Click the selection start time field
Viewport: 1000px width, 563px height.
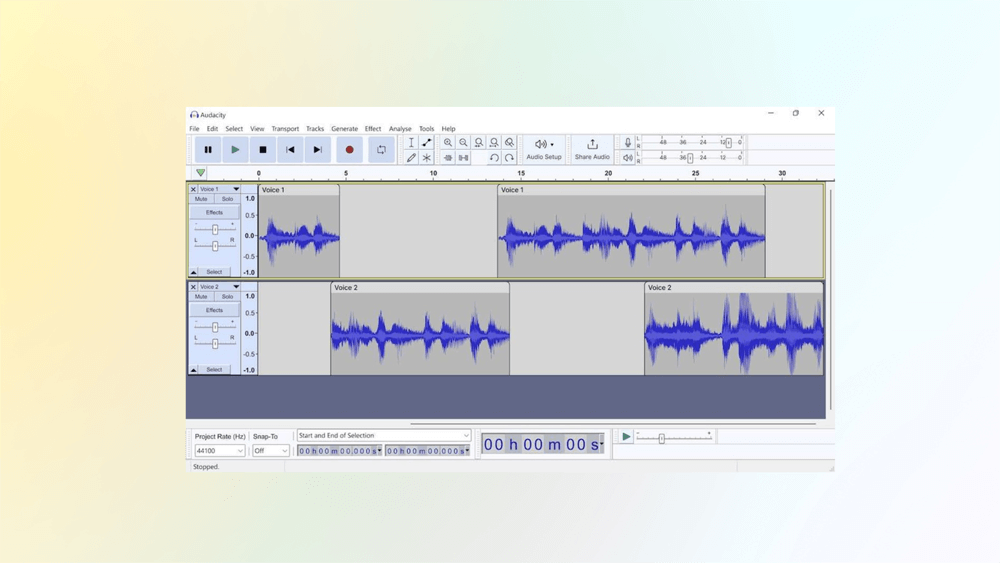(x=339, y=451)
